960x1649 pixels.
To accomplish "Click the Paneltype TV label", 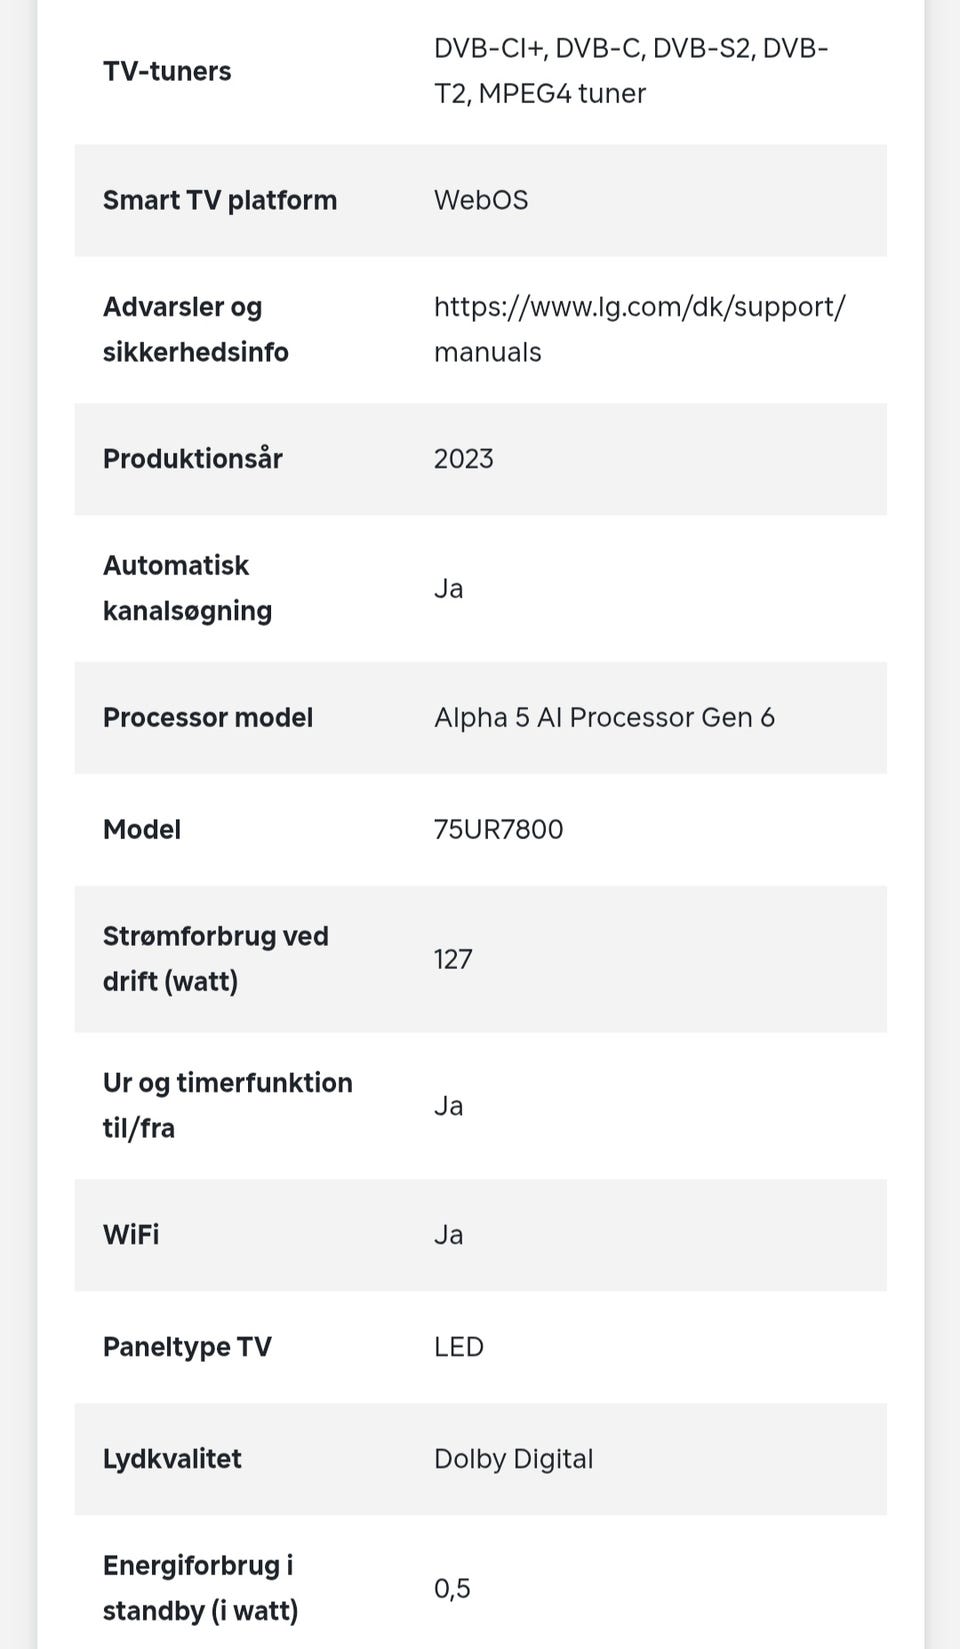I will point(187,1347).
